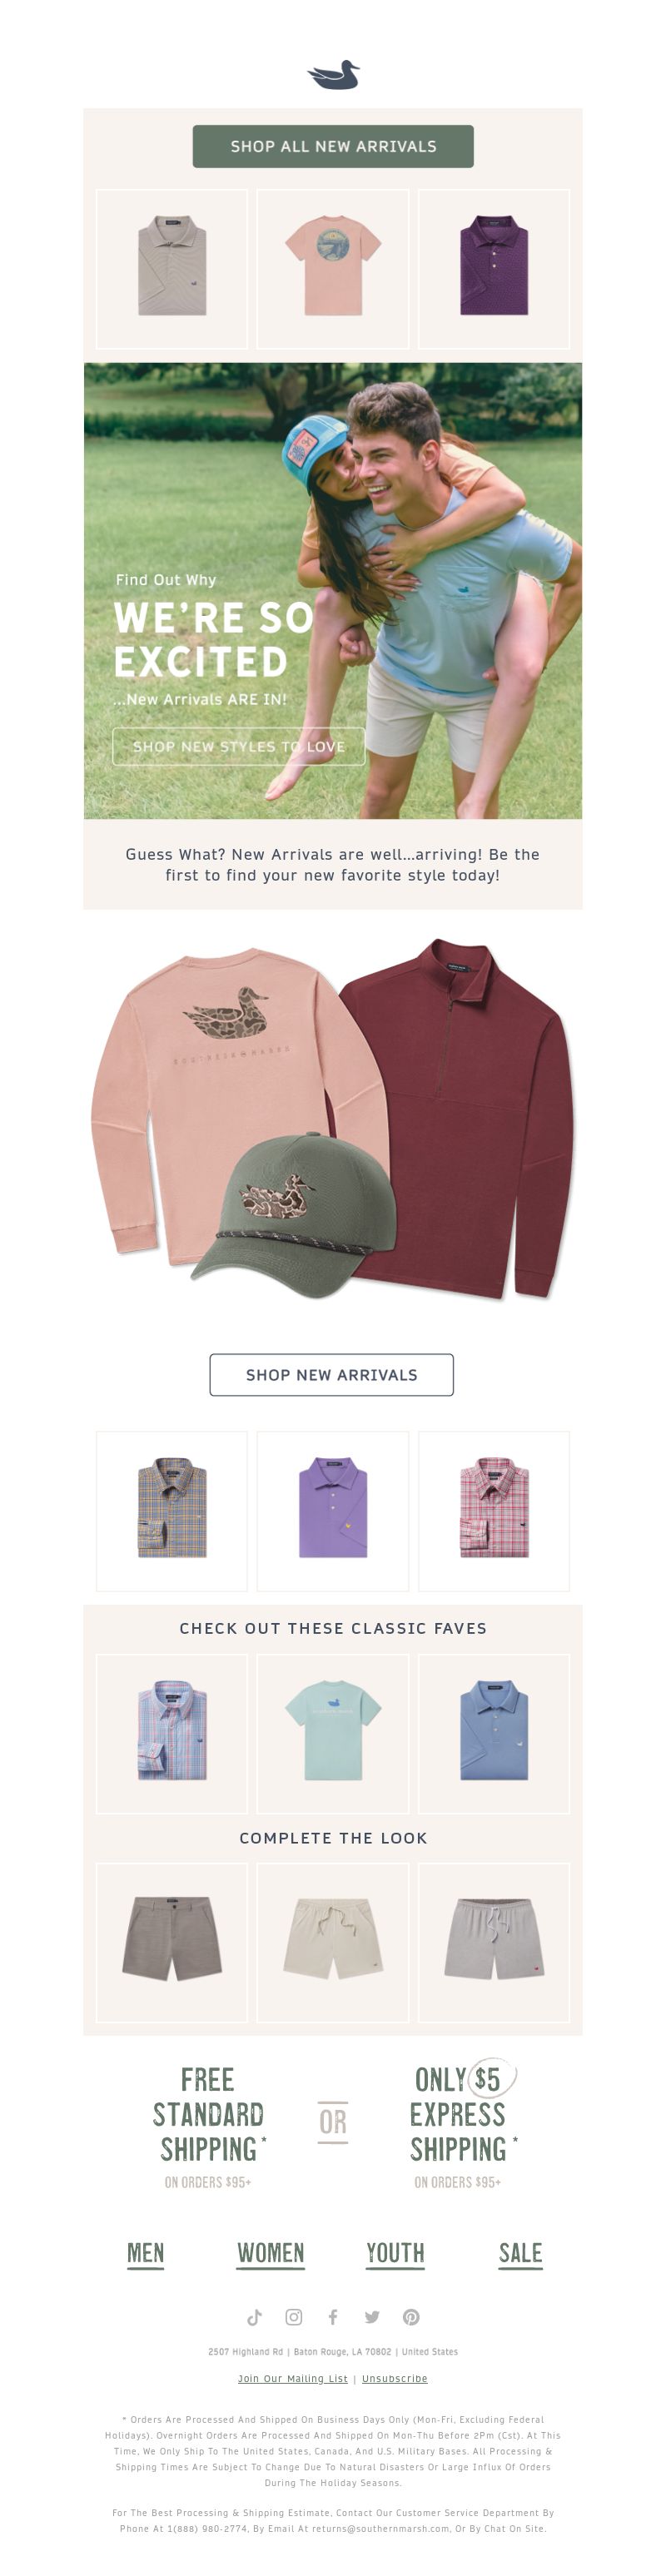
Task: Open the Men category link
Action: click(145, 2253)
